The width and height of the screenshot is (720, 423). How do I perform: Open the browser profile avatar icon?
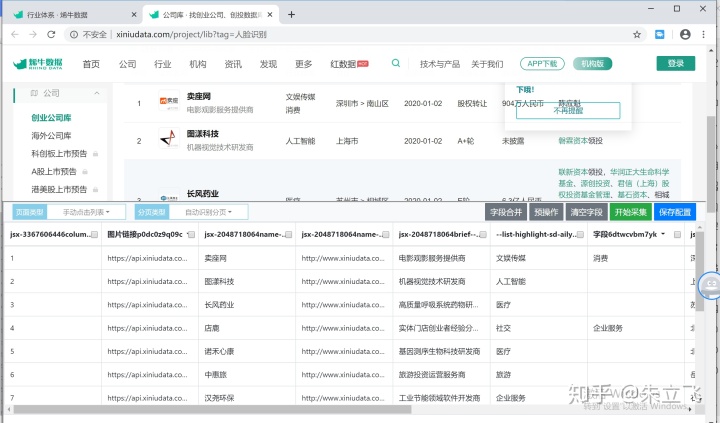pyautogui.click(x=685, y=34)
